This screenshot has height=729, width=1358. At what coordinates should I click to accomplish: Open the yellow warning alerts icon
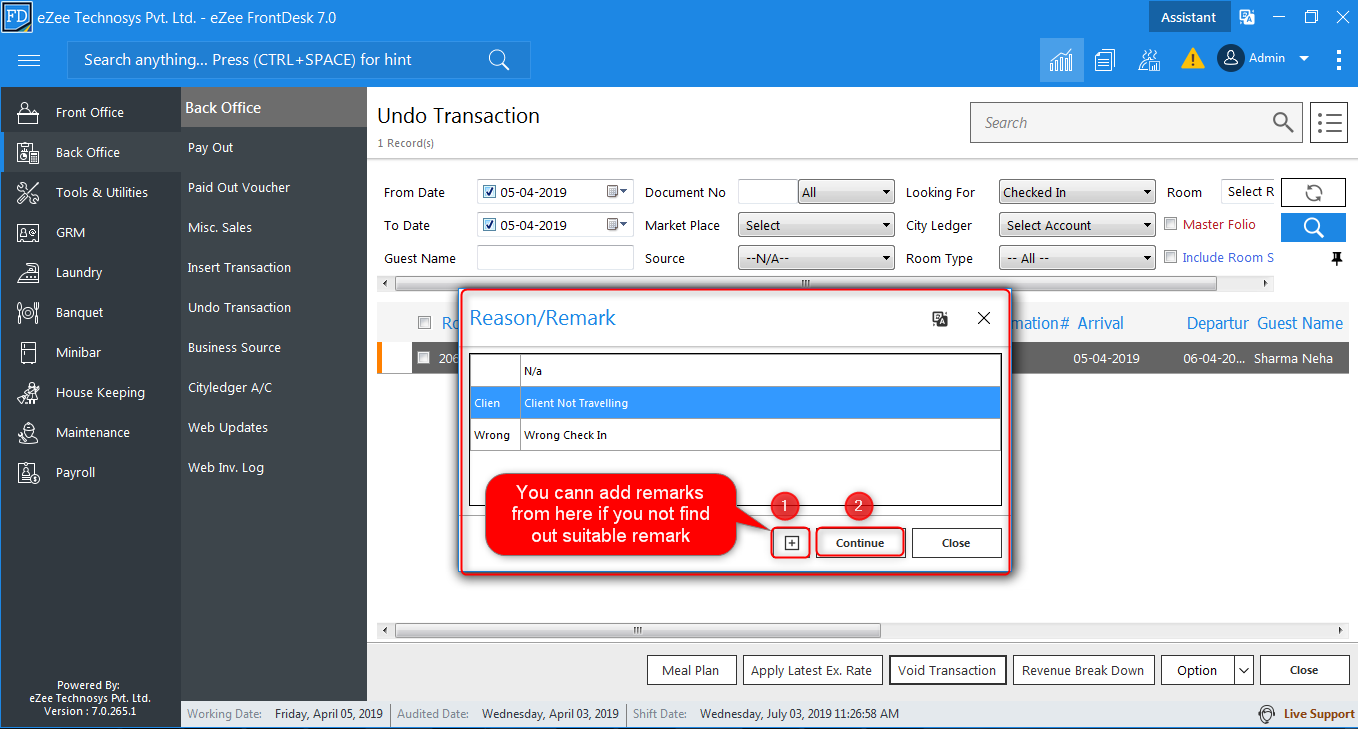1192,59
